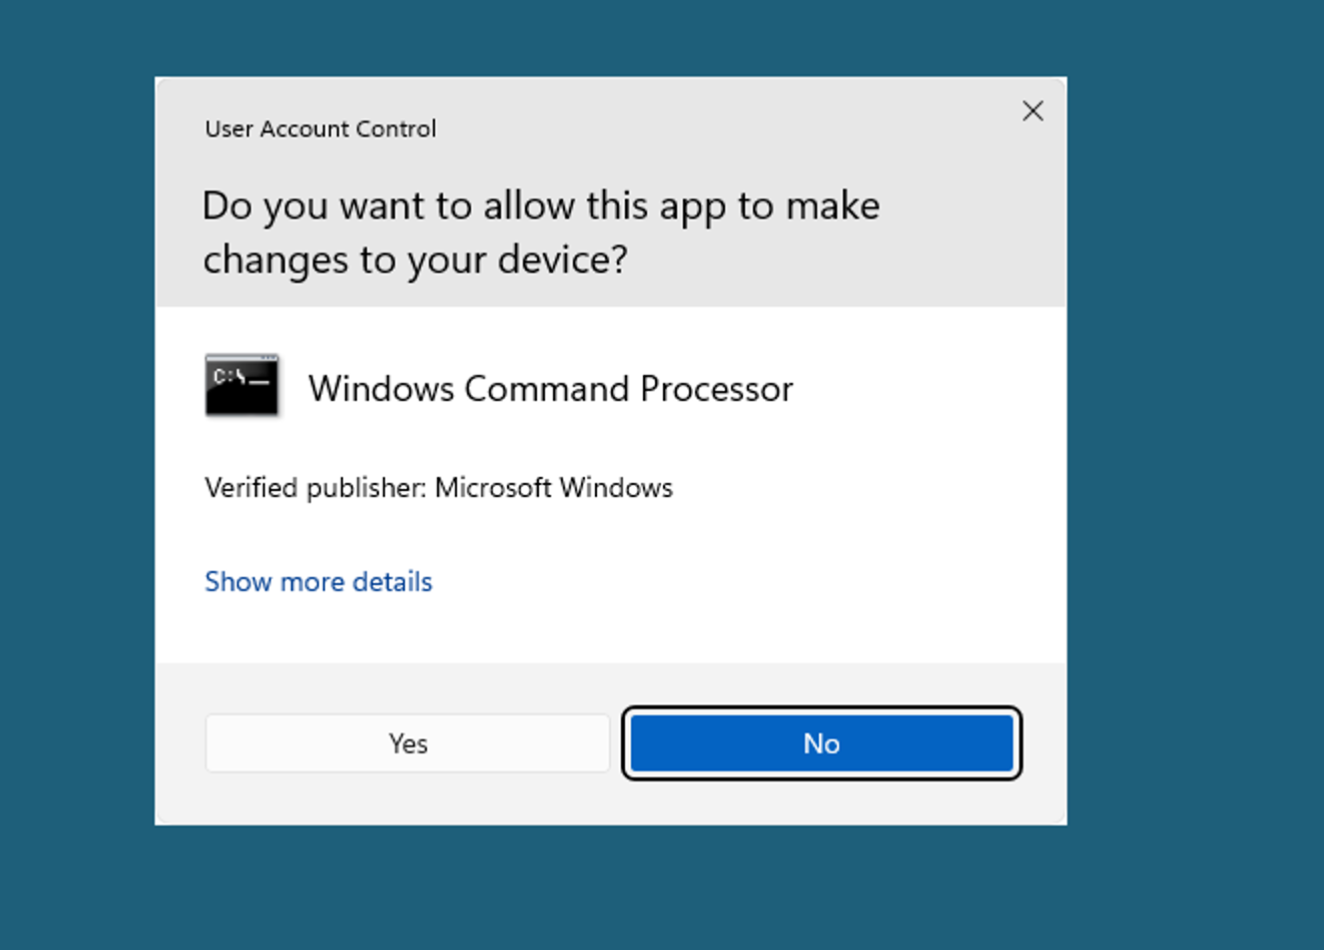Expand the Show more details link

click(318, 582)
